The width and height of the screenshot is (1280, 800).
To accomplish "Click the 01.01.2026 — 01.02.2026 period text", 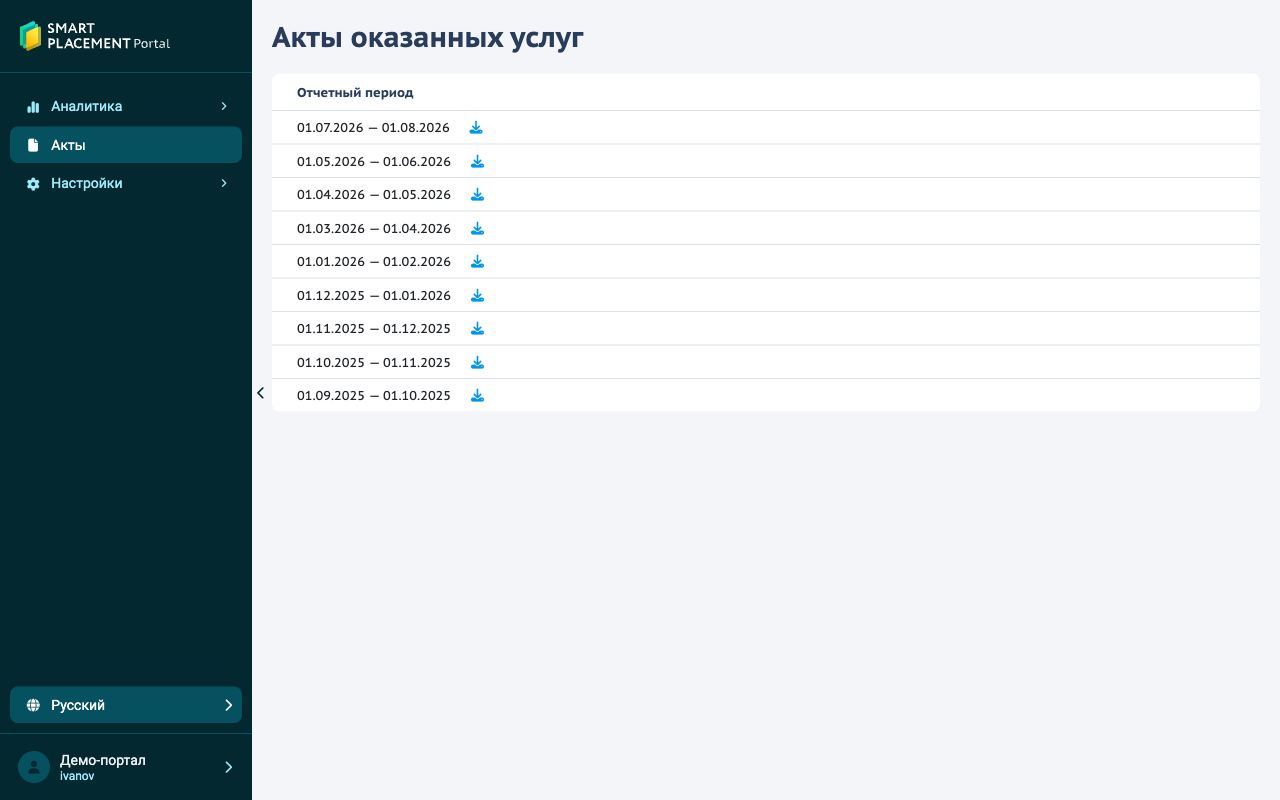I will 374,262.
